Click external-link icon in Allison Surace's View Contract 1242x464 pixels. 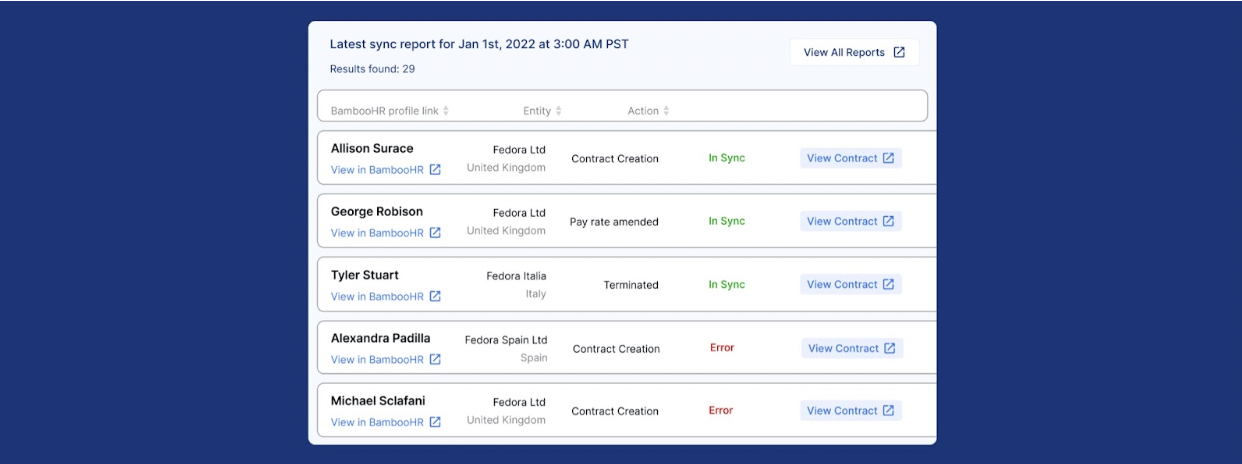pyautogui.click(x=888, y=158)
